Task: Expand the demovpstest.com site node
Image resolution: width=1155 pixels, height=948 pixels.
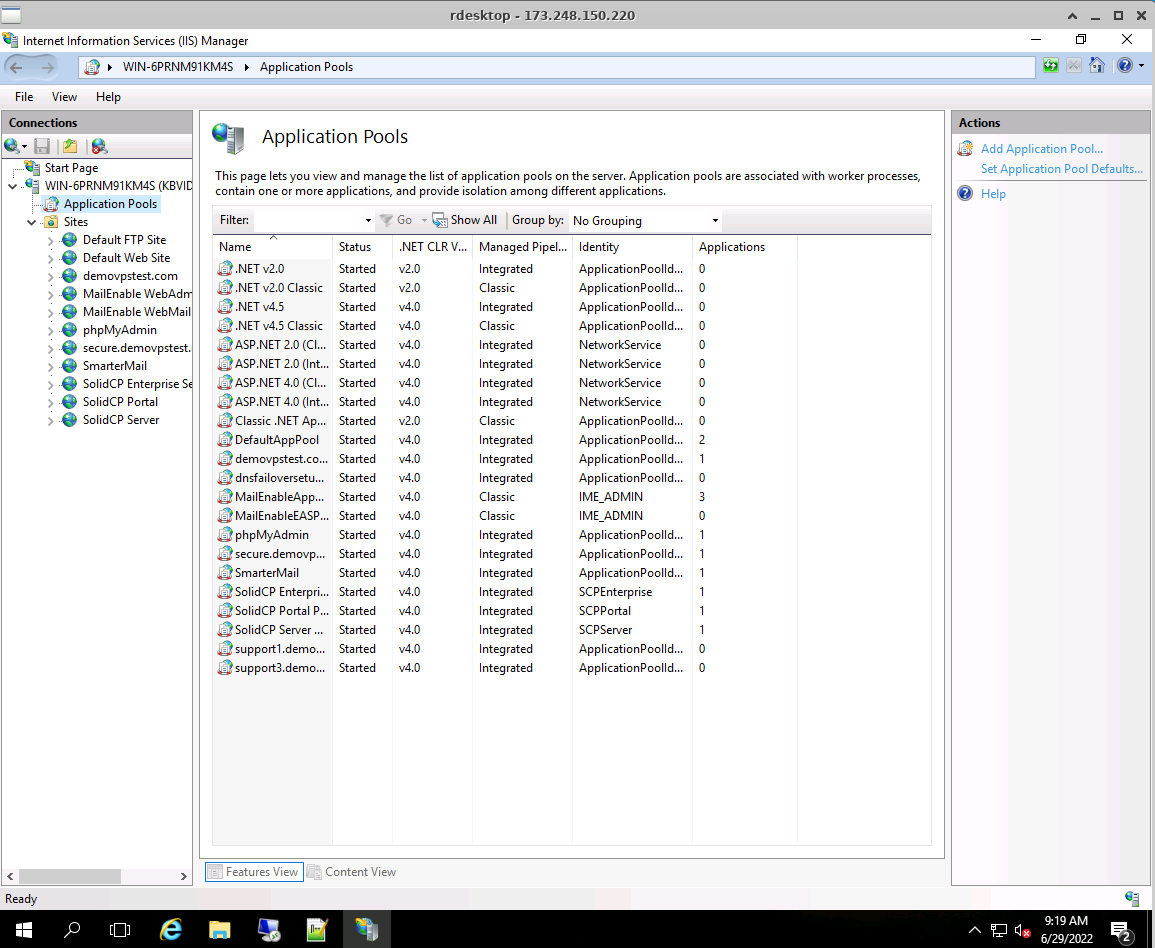Action: coord(50,276)
